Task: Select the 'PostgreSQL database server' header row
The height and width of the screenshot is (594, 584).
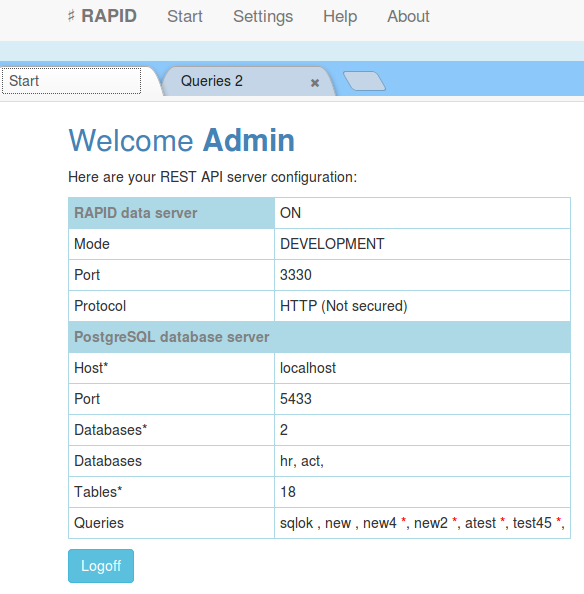Action: 319,337
